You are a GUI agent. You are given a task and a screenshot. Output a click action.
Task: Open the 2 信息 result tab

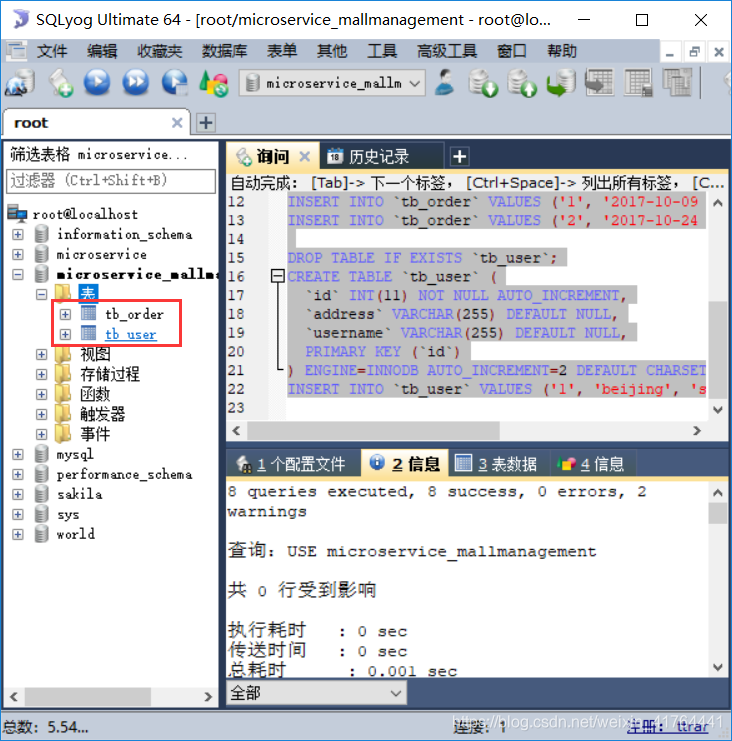point(405,464)
